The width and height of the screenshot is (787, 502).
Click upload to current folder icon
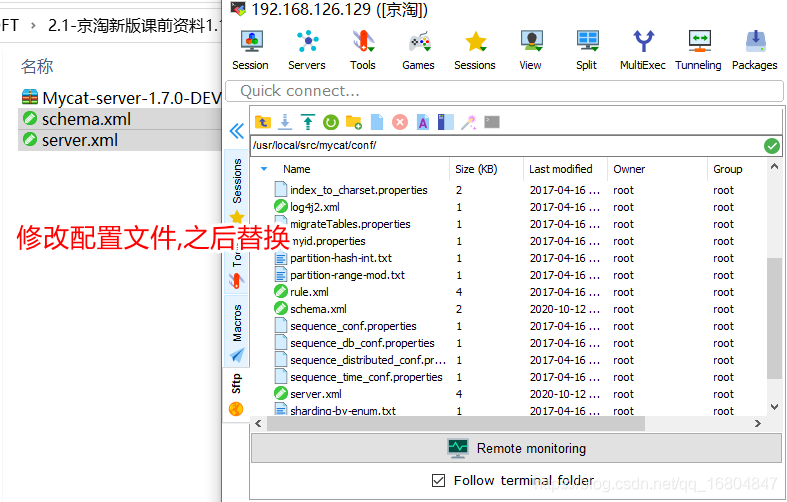308,122
